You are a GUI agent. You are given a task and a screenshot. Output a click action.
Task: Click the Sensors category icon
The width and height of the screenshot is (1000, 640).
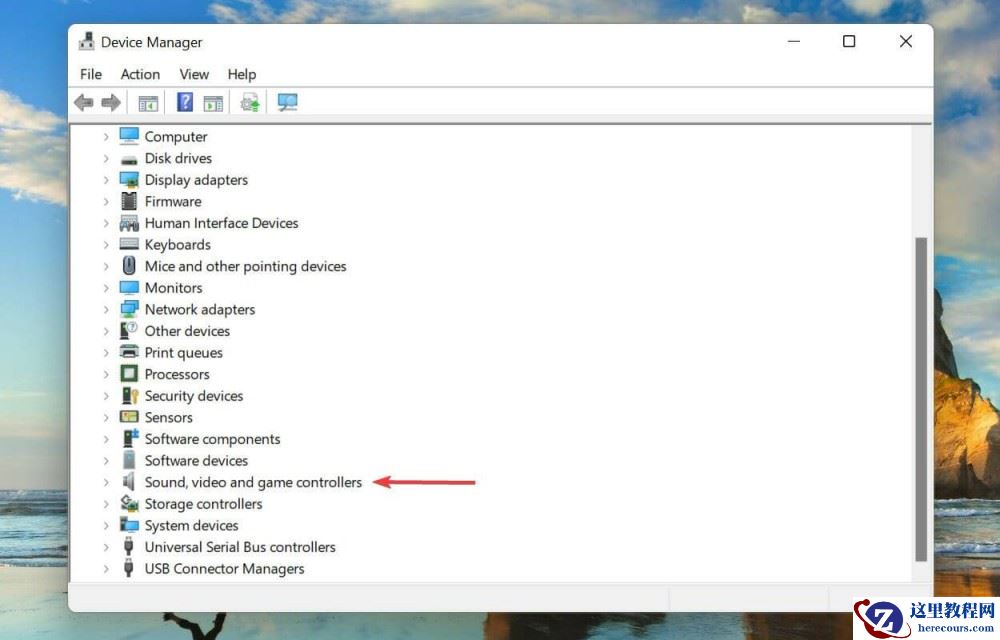point(129,417)
